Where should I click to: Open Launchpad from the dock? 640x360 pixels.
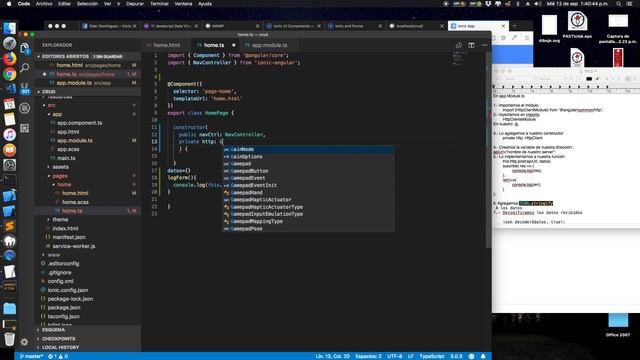9,44
